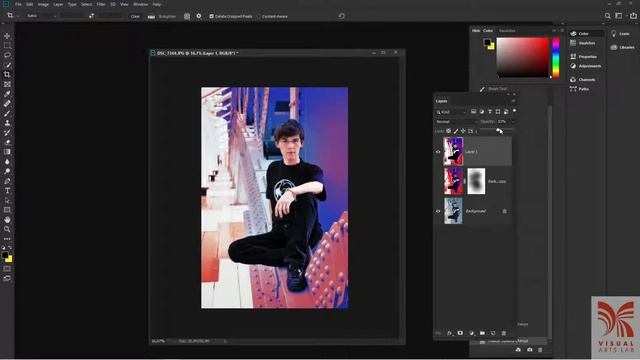
Task: Hide Layer 1 using eye icon
Action: point(438,152)
